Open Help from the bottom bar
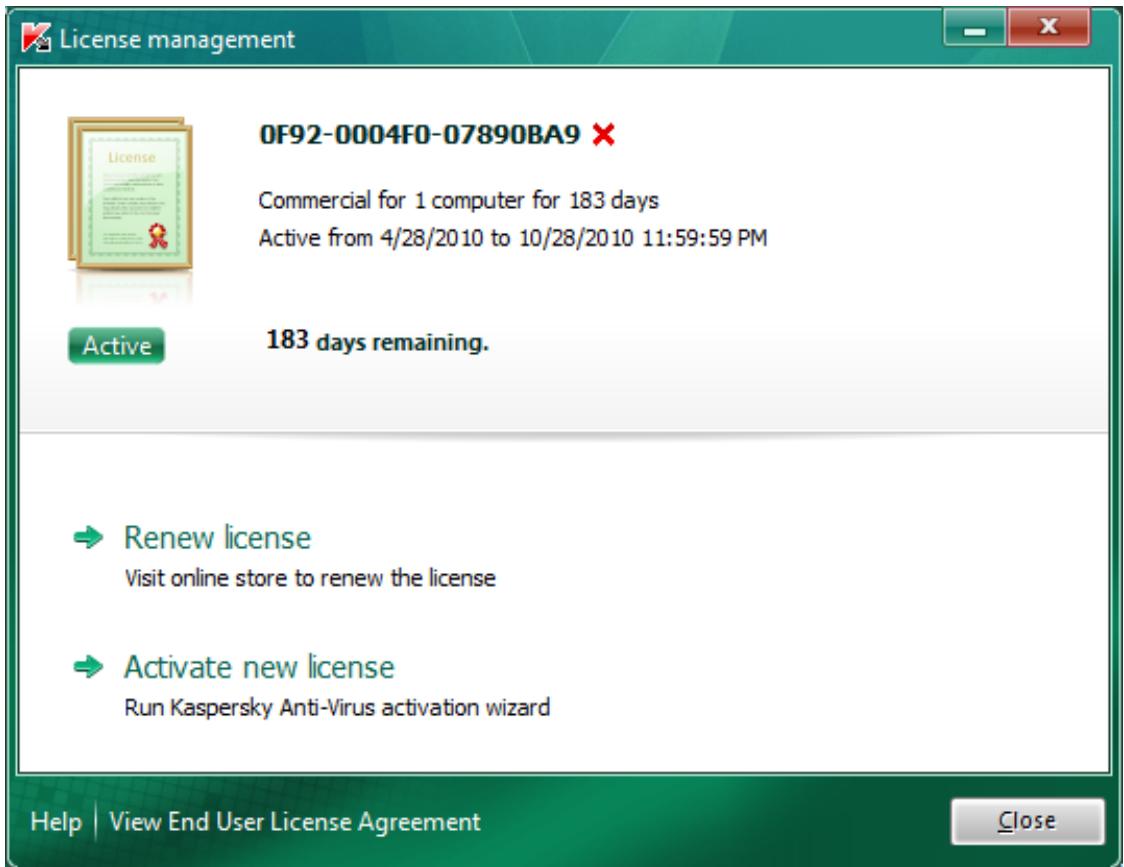The image size is (1124, 867). [x=56, y=822]
